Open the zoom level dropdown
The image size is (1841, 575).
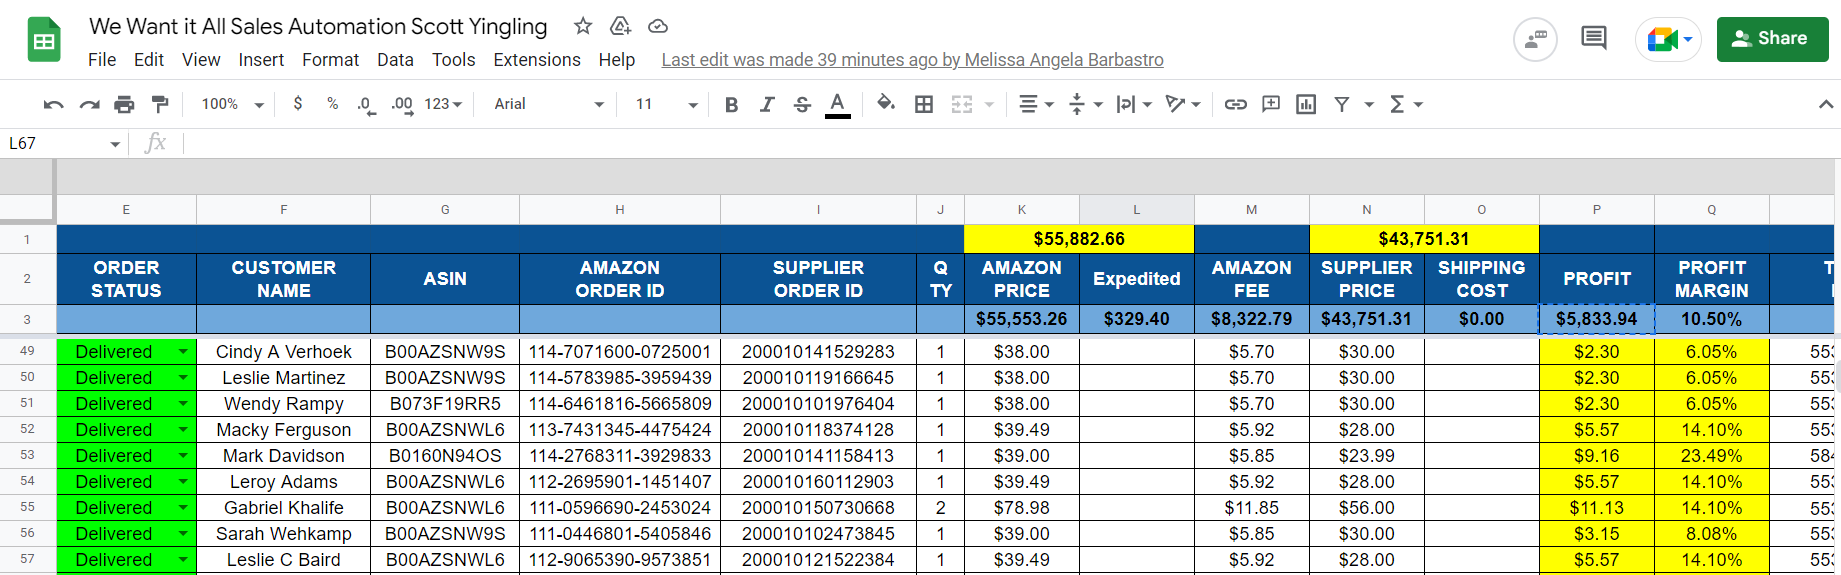click(x=232, y=104)
